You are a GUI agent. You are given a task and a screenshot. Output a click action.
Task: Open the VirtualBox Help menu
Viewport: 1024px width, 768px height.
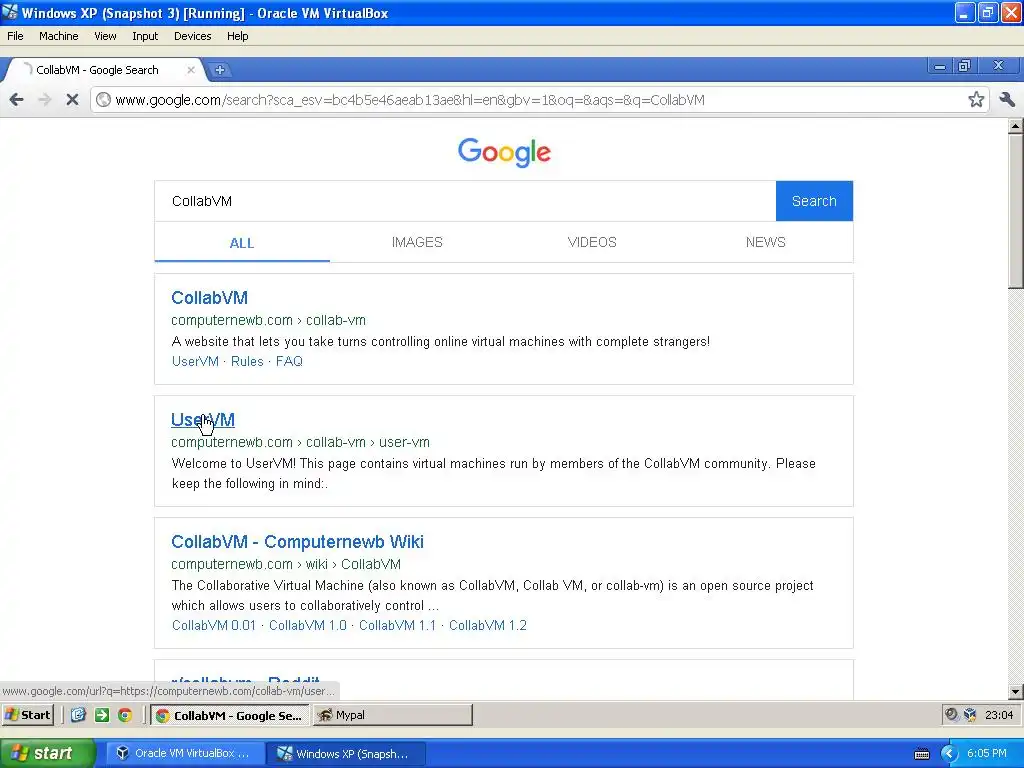(x=238, y=36)
